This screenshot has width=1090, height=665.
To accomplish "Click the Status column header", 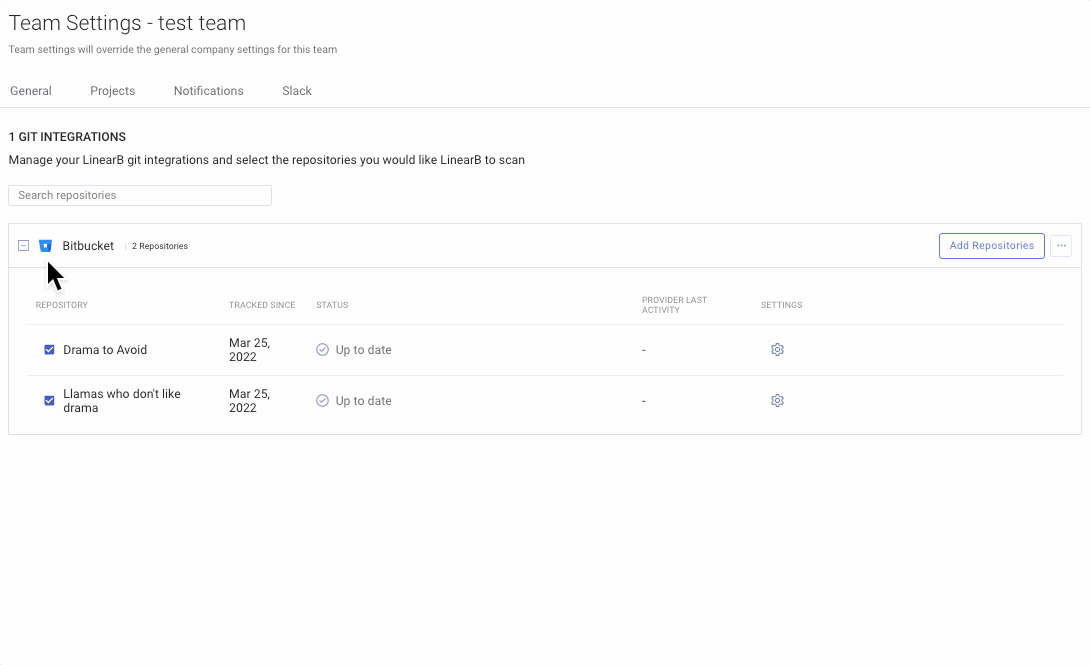I will tap(332, 305).
